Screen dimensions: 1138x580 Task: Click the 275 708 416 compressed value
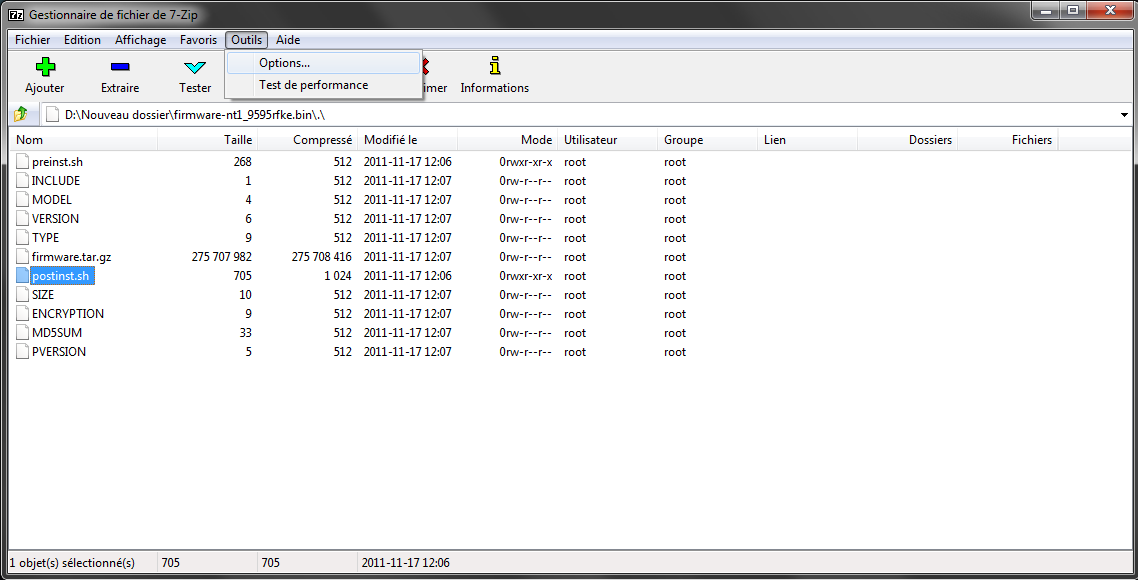pos(322,256)
